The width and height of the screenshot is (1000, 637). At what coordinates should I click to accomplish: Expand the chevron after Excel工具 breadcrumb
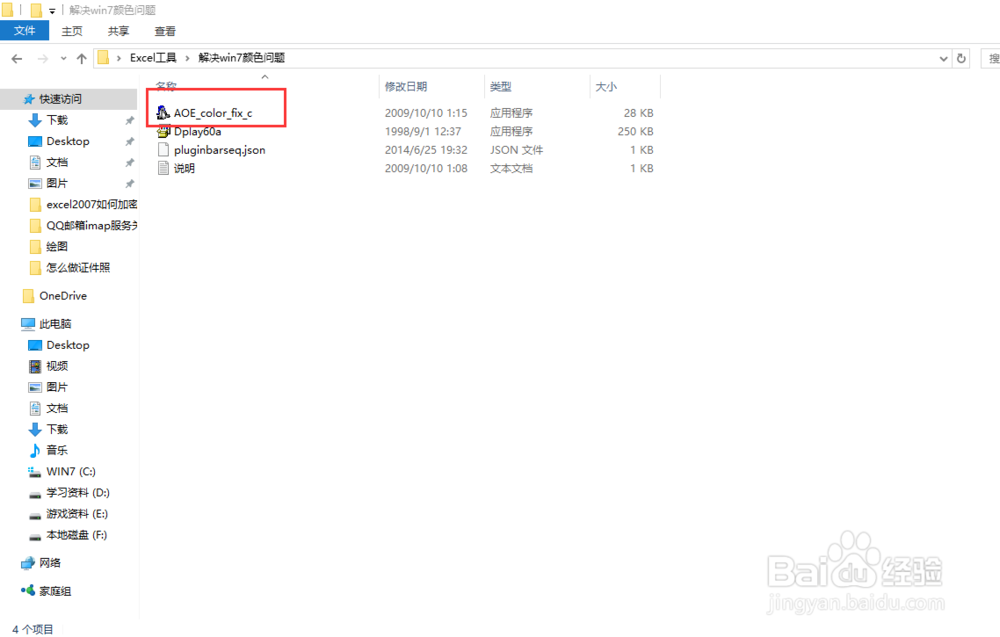(188, 59)
